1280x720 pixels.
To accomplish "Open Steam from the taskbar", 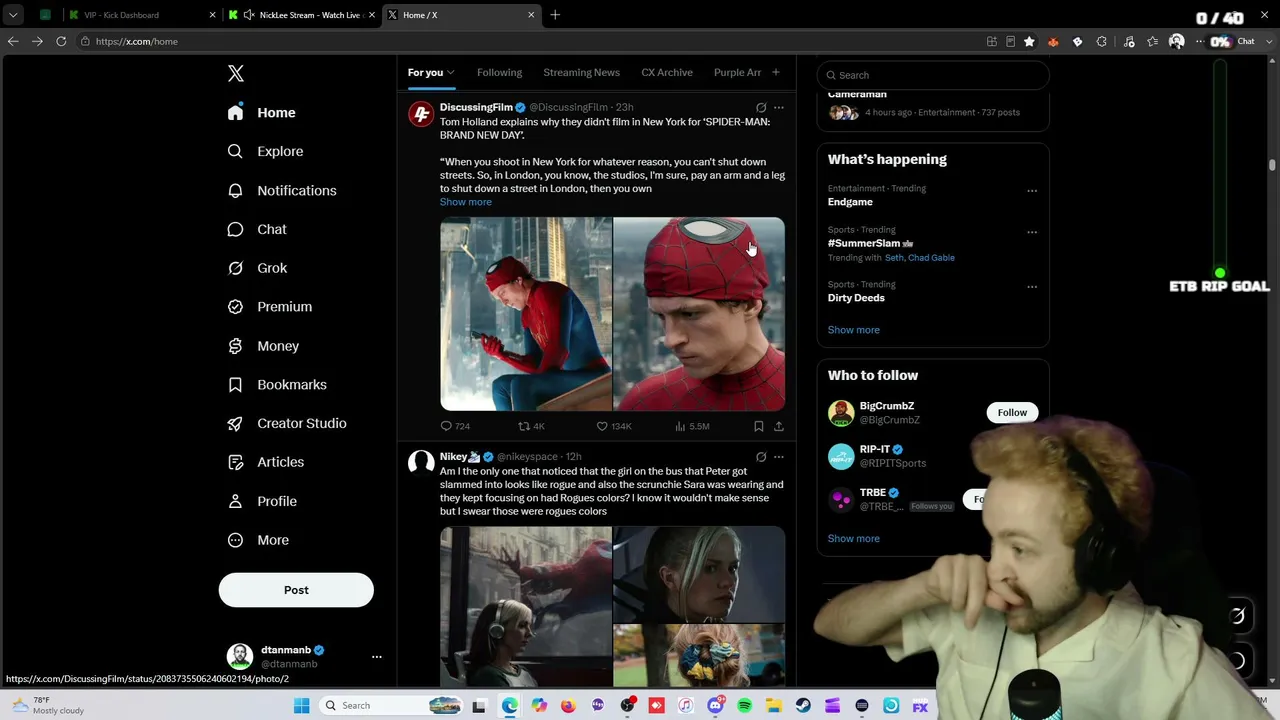I will pyautogui.click(x=803, y=705).
